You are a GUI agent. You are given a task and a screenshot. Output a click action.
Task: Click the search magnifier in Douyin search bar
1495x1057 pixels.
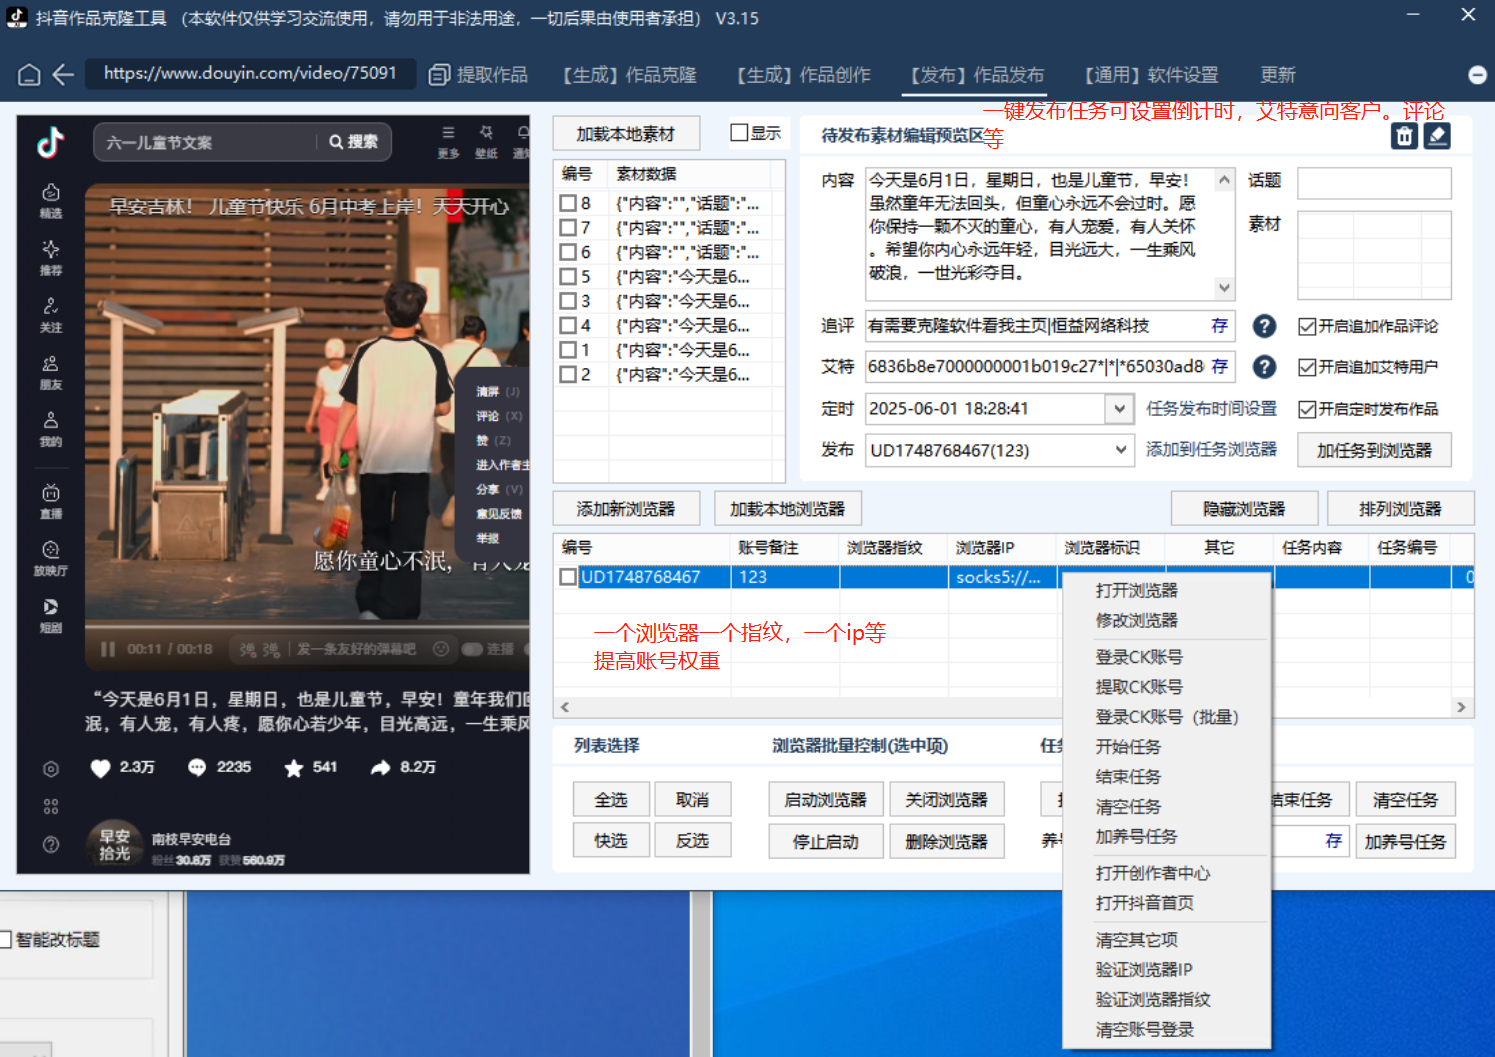(x=336, y=142)
